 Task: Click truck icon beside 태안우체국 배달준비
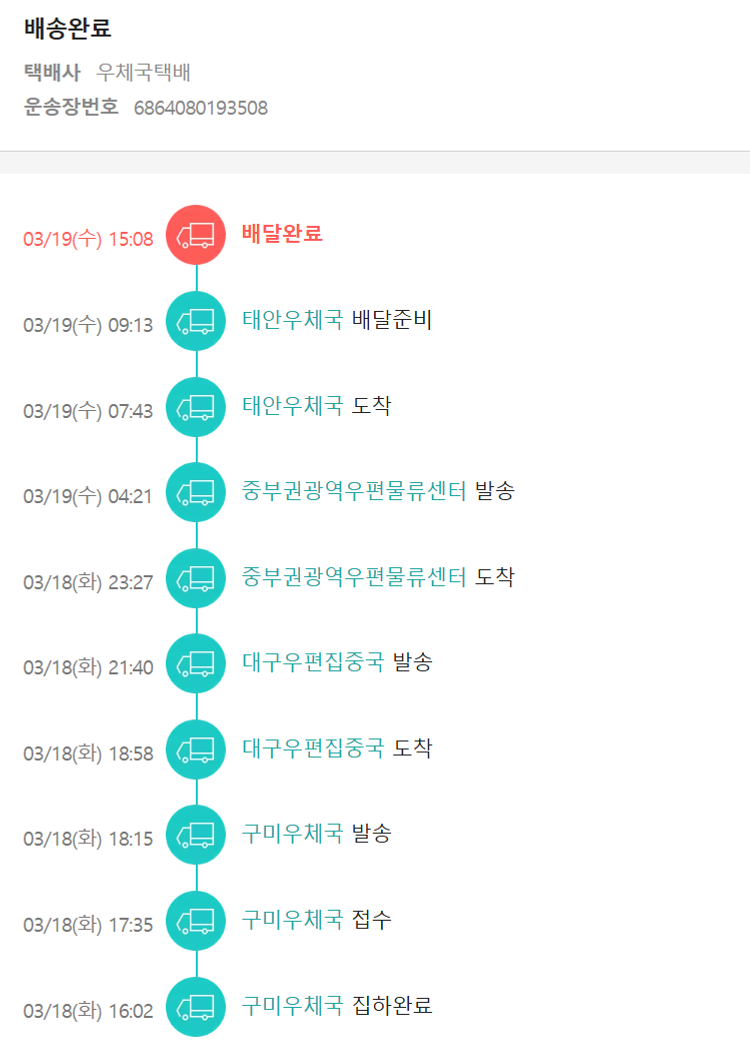(x=196, y=321)
